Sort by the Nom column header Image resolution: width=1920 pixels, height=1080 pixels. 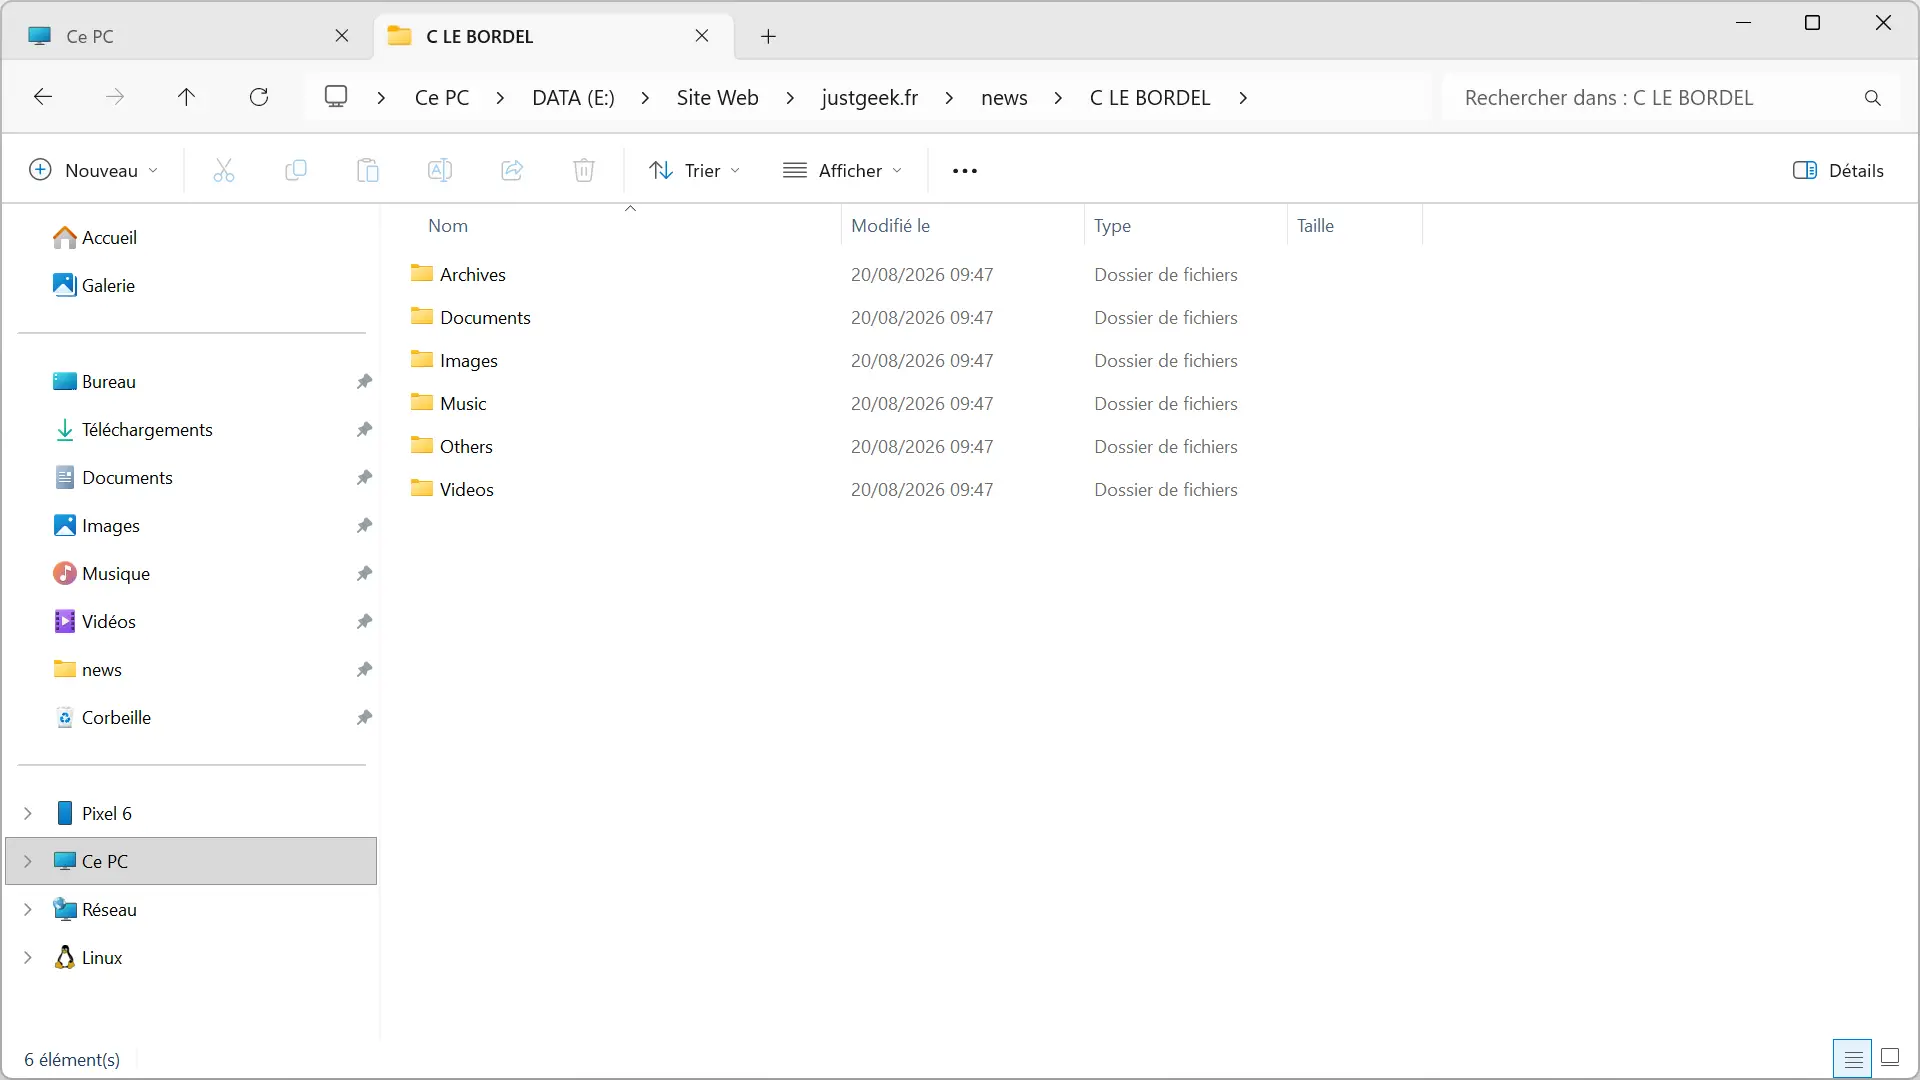448,226
